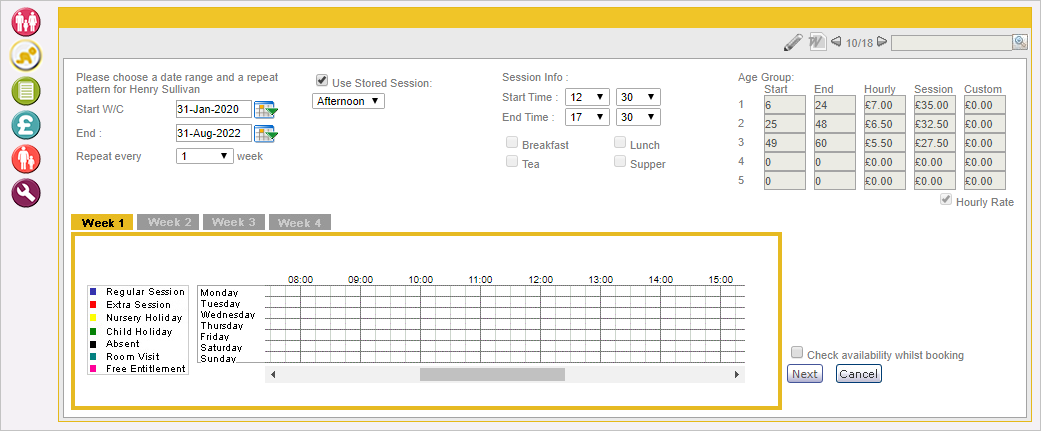
Task: Switch to the Week 4 tab
Action: click(299, 222)
